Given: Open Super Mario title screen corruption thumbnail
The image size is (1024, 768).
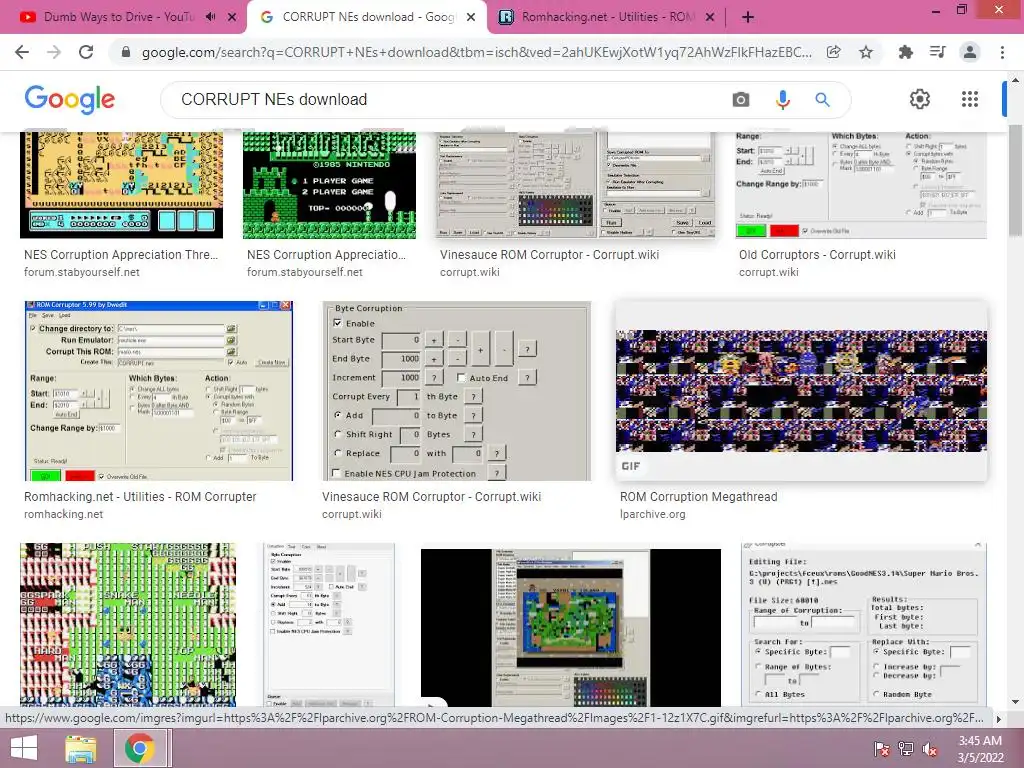Looking at the screenshot, I should coord(329,185).
